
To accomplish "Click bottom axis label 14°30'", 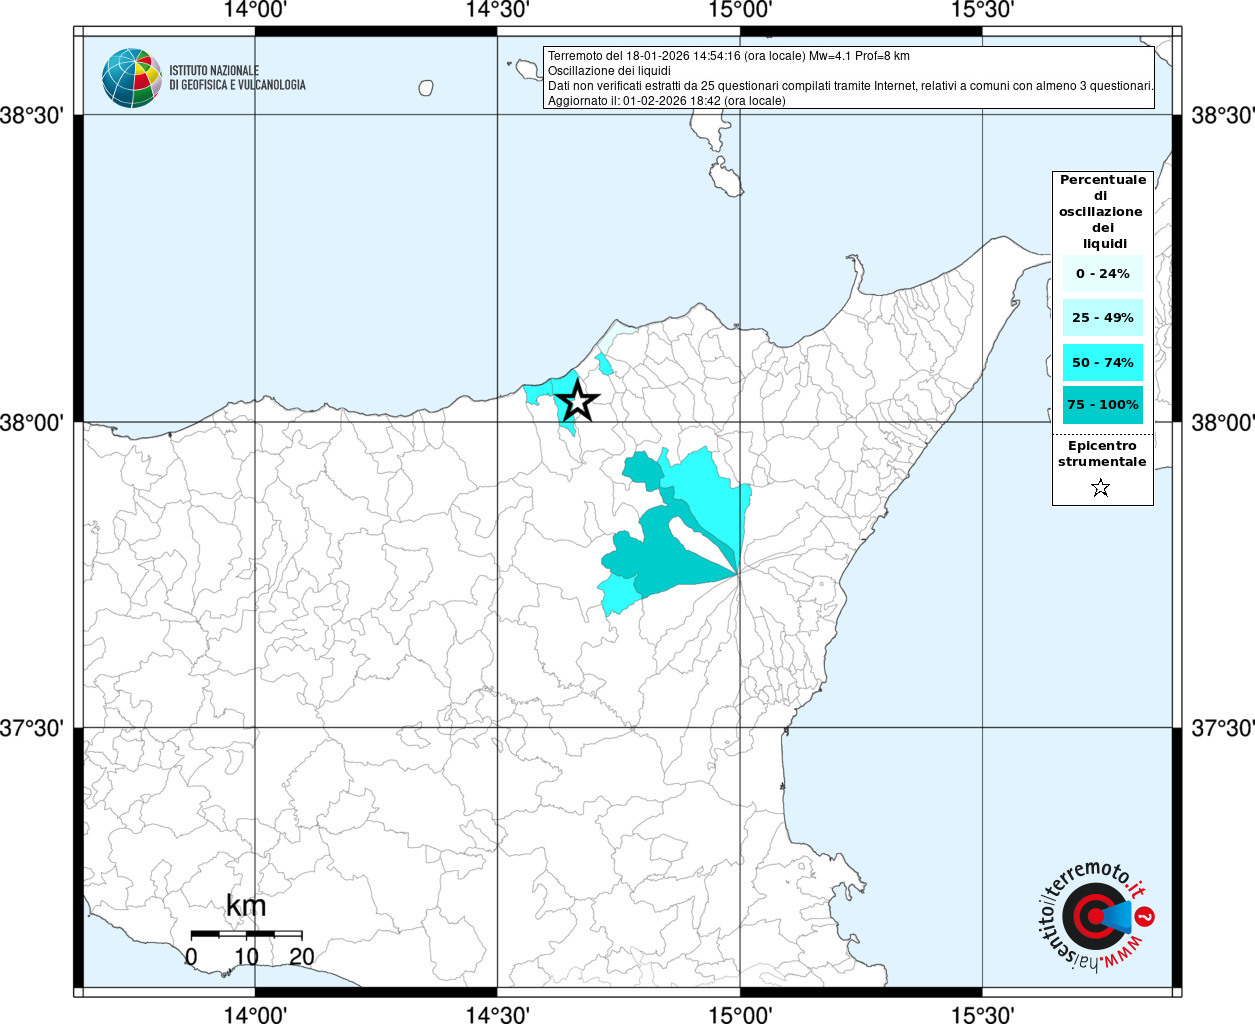I will click(497, 1014).
